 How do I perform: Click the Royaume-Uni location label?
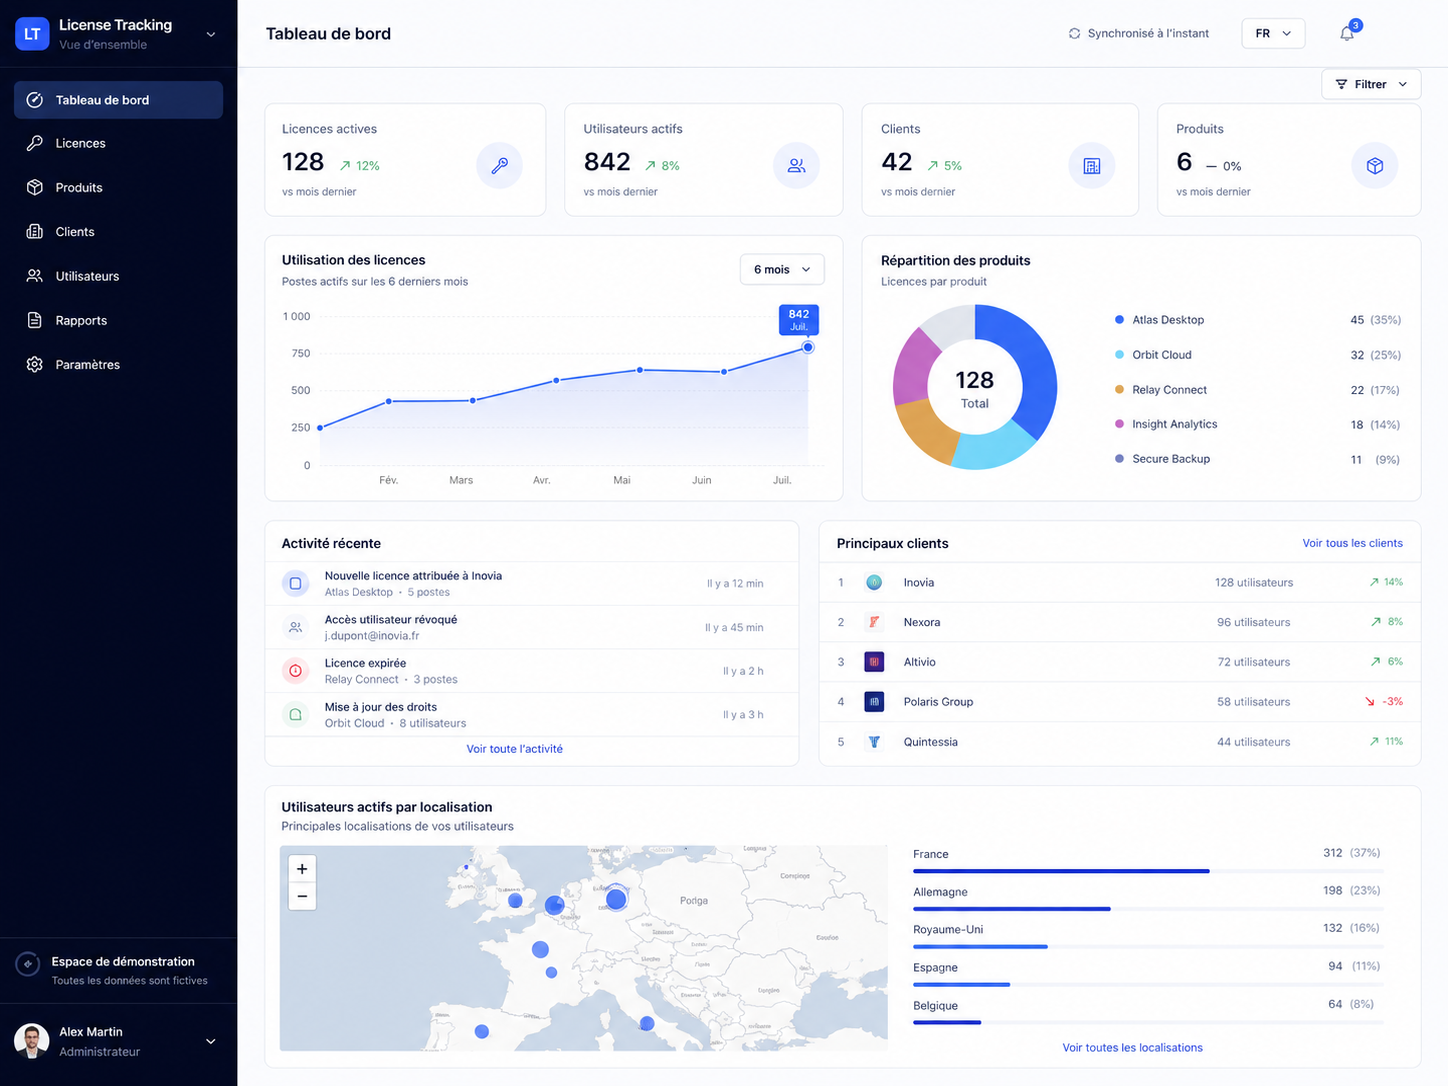(948, 930)
